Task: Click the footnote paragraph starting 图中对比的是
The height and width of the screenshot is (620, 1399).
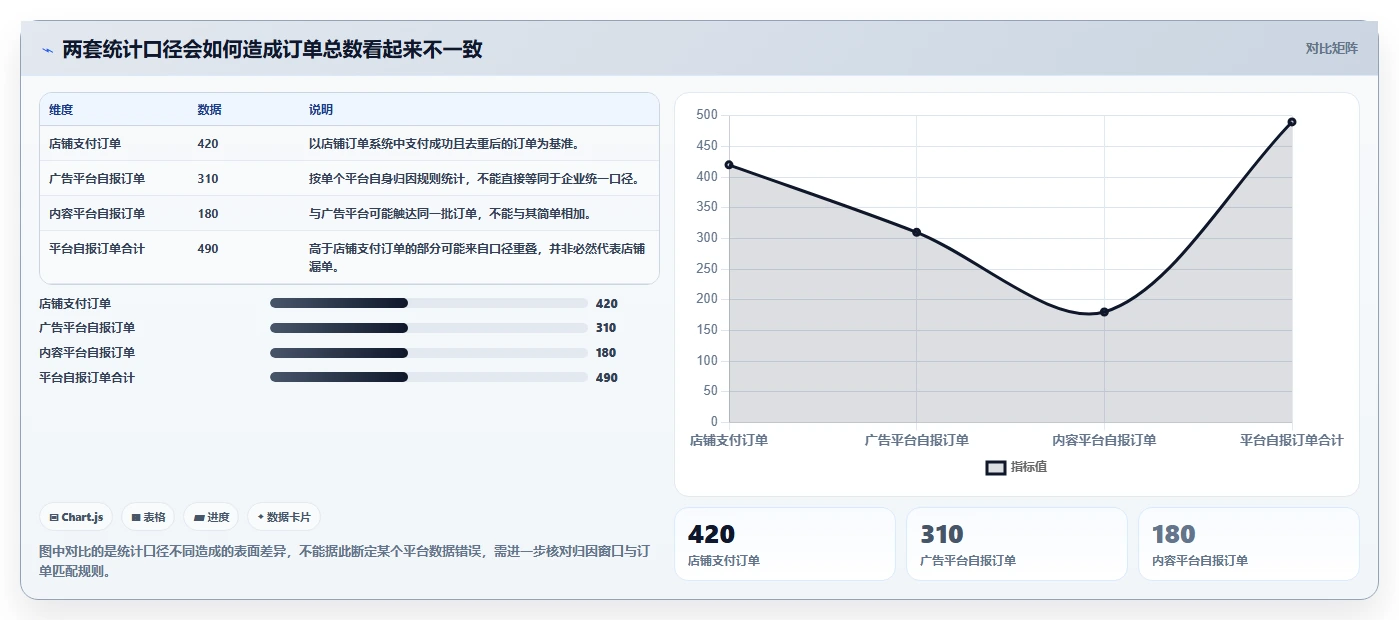Action: 345,561
